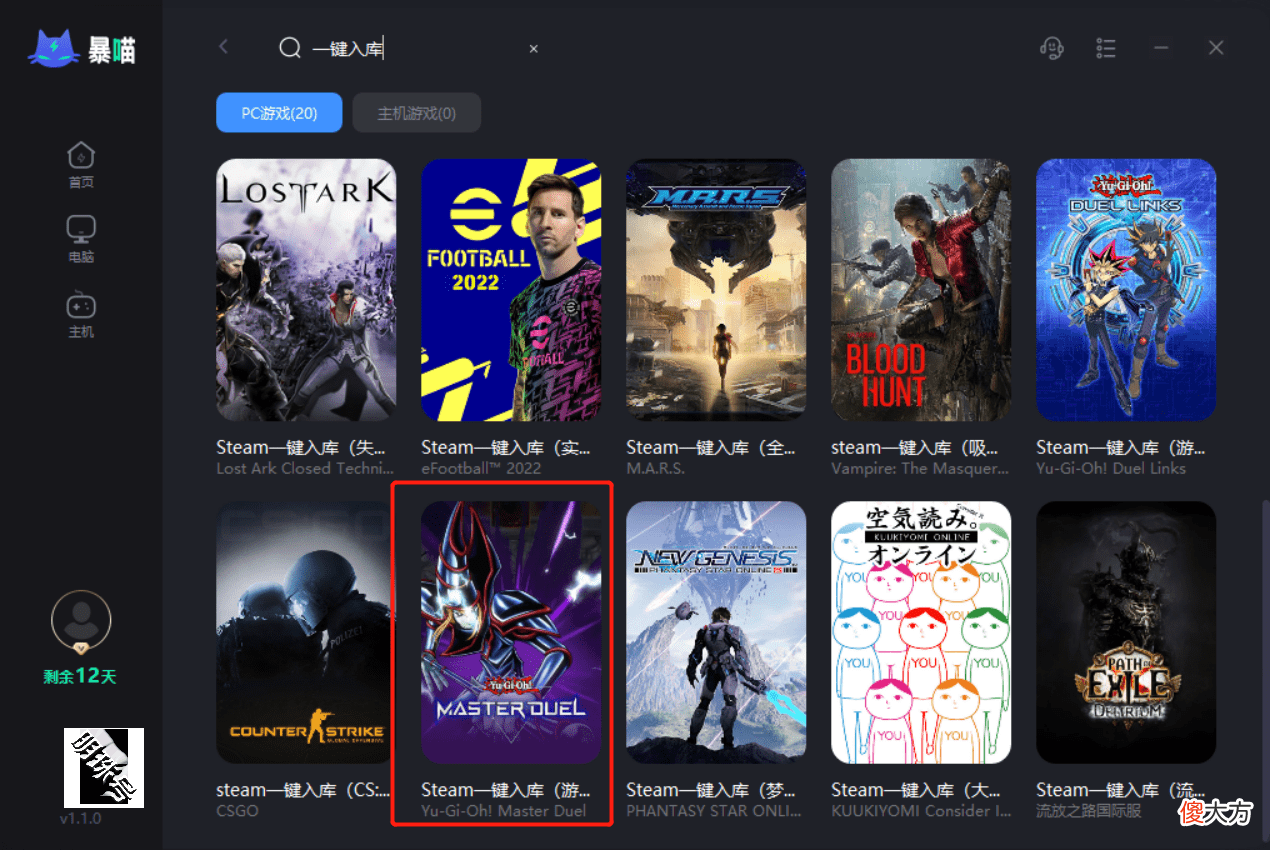Open the Lost Ark game cover

(x=306, y=290)
